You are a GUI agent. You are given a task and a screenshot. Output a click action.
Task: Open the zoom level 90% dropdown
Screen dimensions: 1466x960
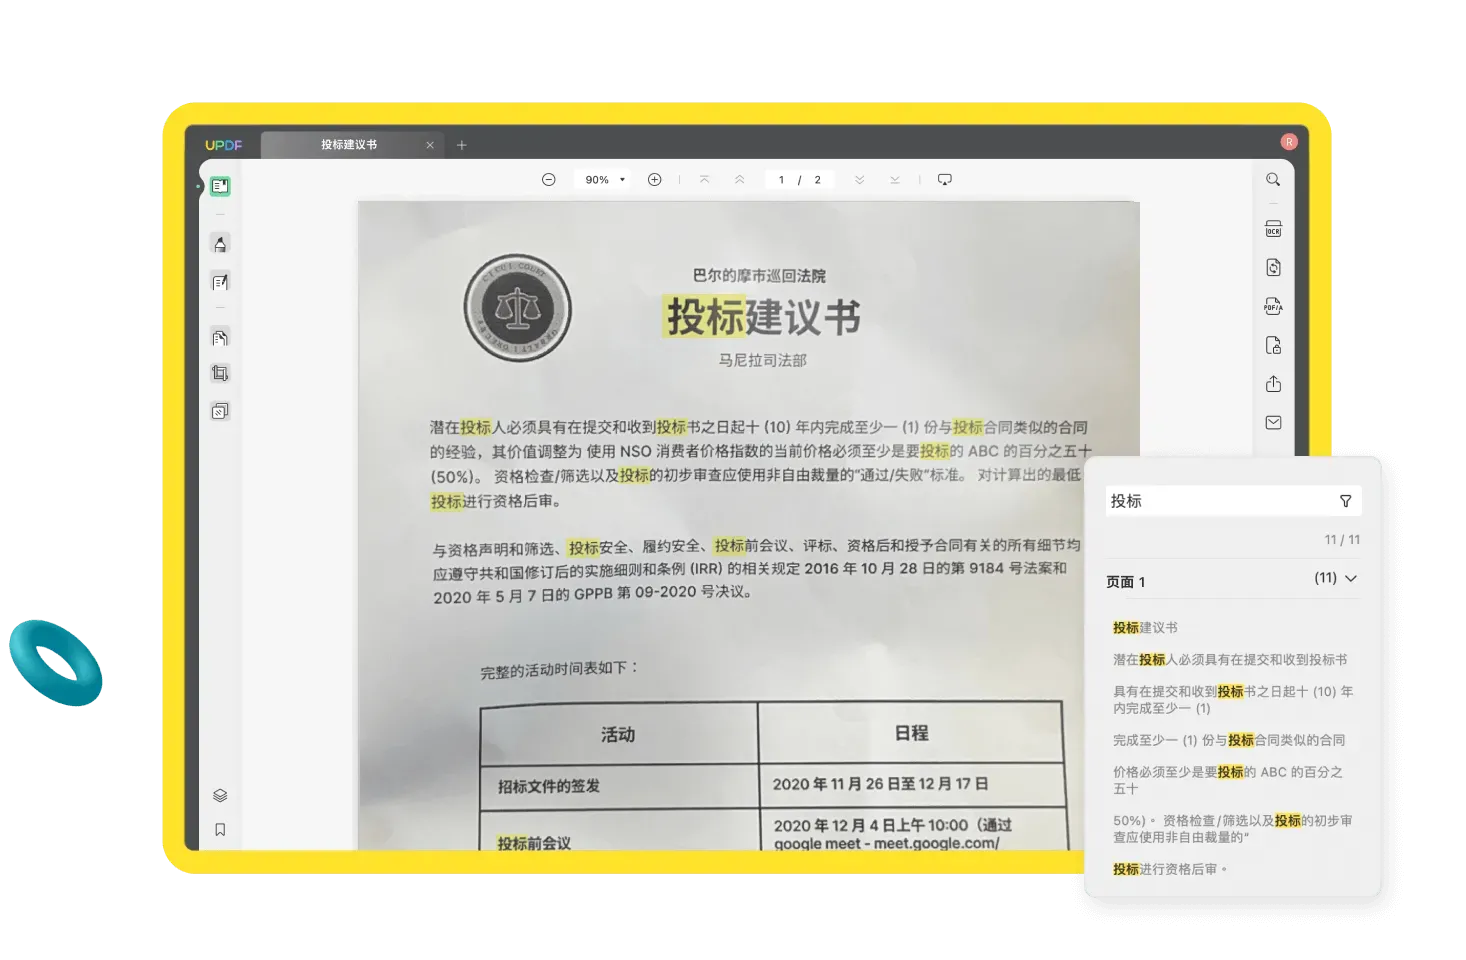(x=605, y=180)
